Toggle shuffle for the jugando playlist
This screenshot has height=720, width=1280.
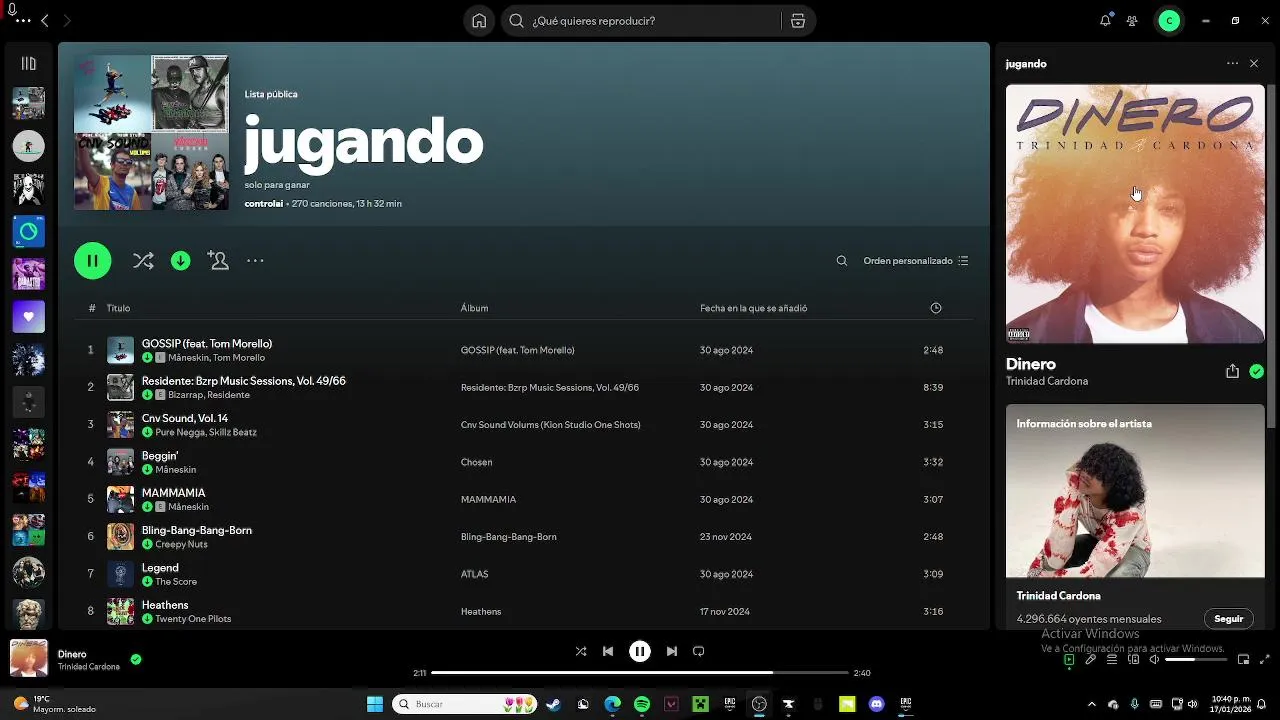coord(143,261)
